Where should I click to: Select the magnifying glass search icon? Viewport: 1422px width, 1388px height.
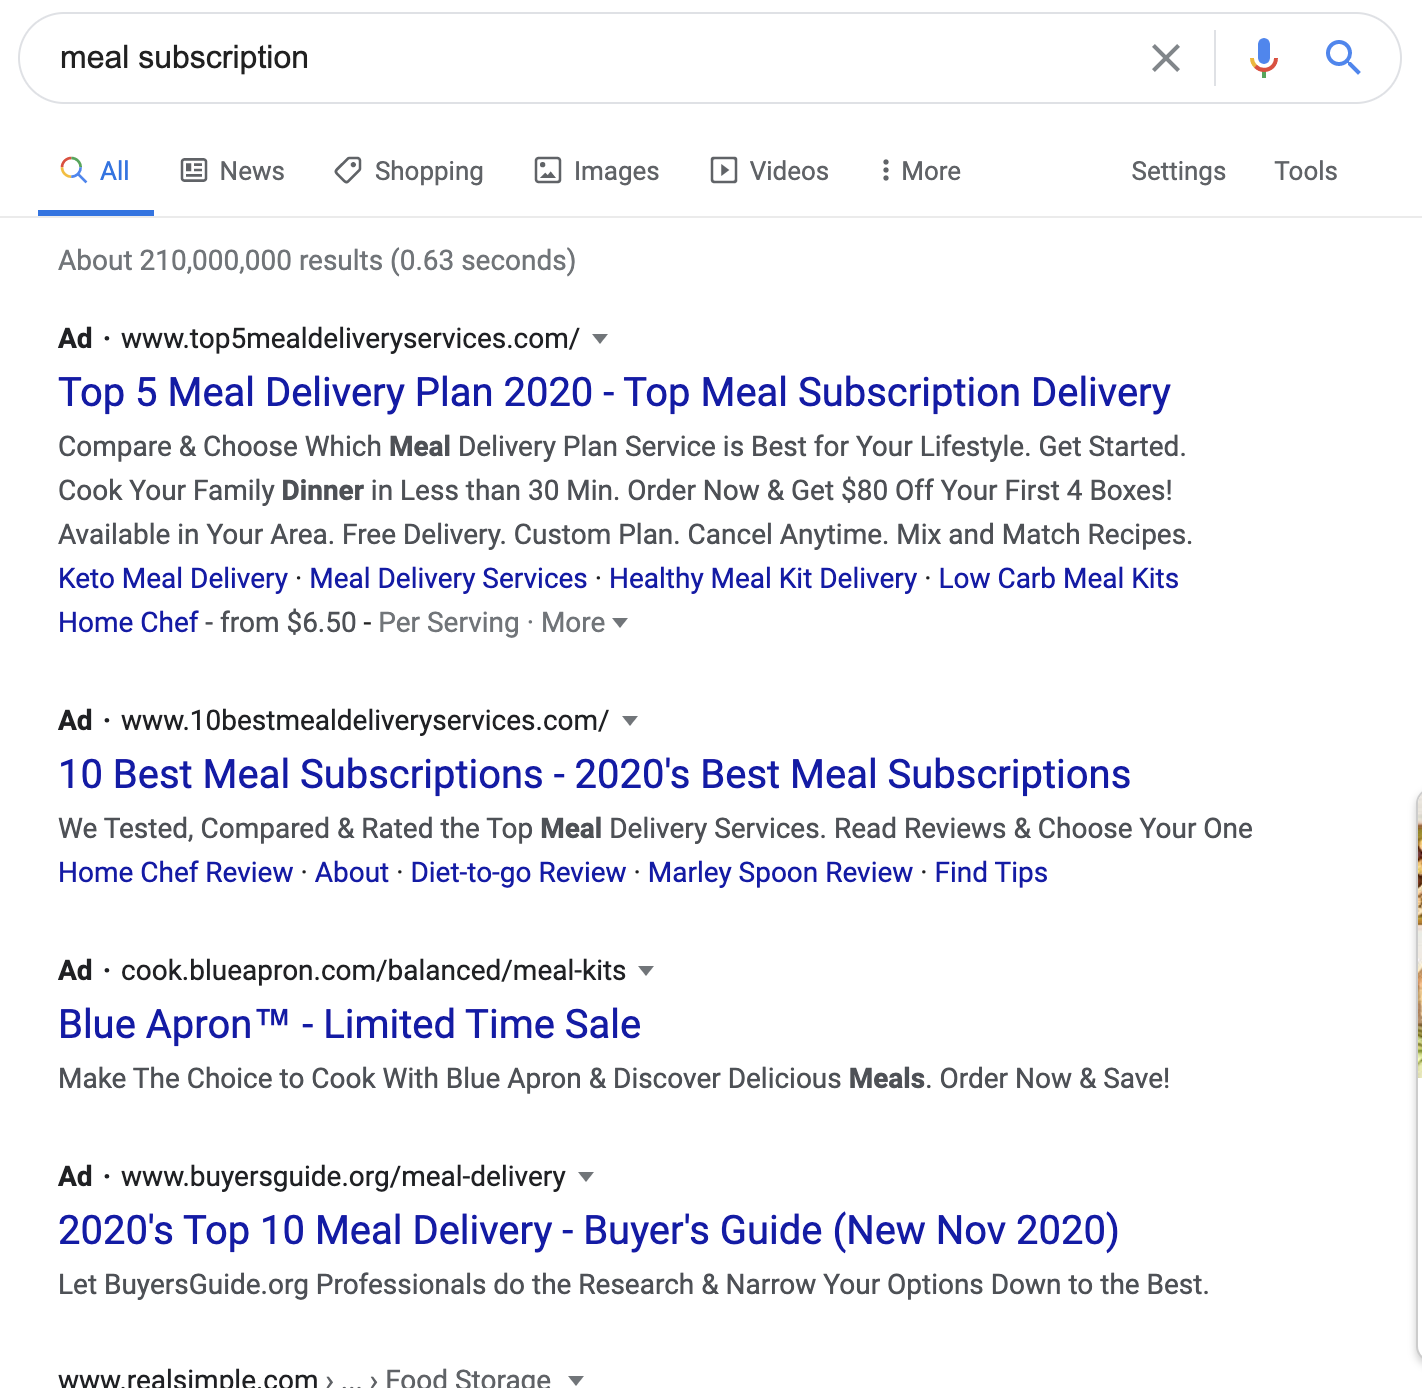[x=1344, y=57]
